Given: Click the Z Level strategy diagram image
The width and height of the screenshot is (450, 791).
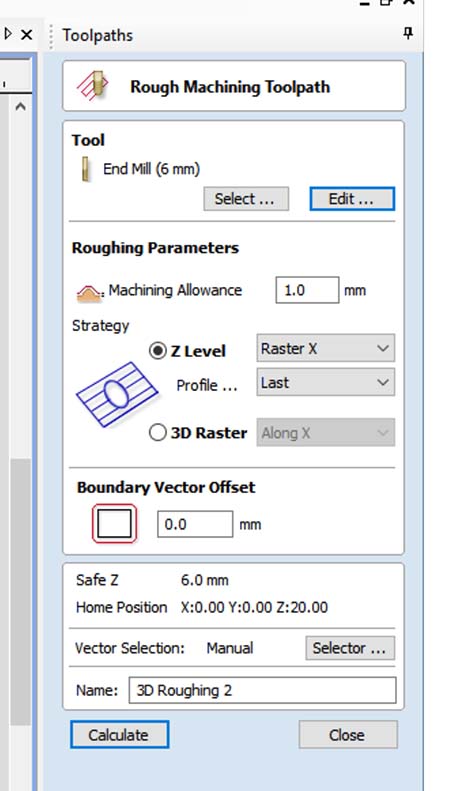Looking at the screenshot, I should point(117,394).
